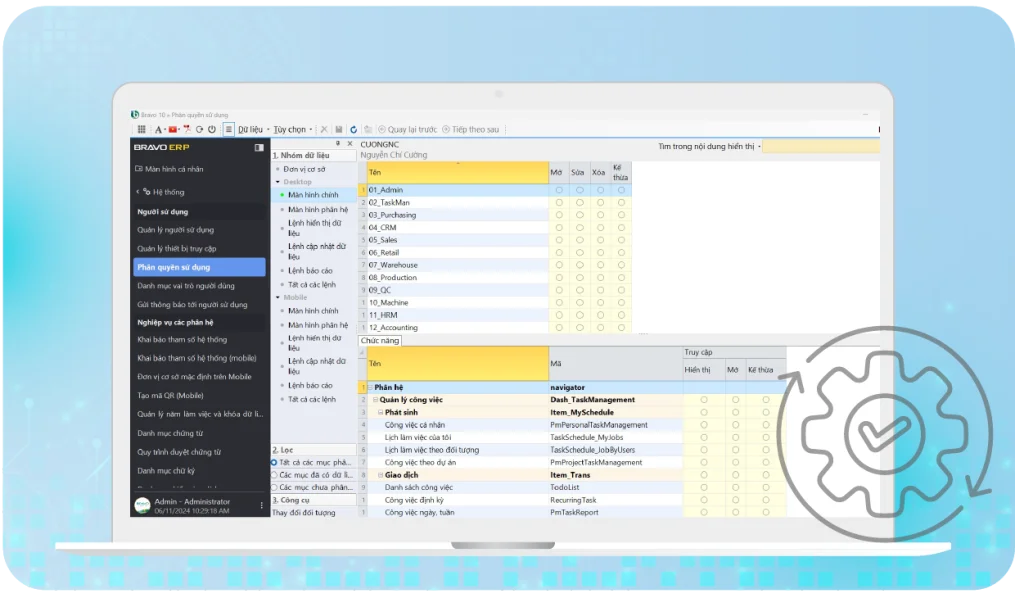Select the 03_Purchasing row
This screenshot has width=1024, height=598.
pos(391,215)
